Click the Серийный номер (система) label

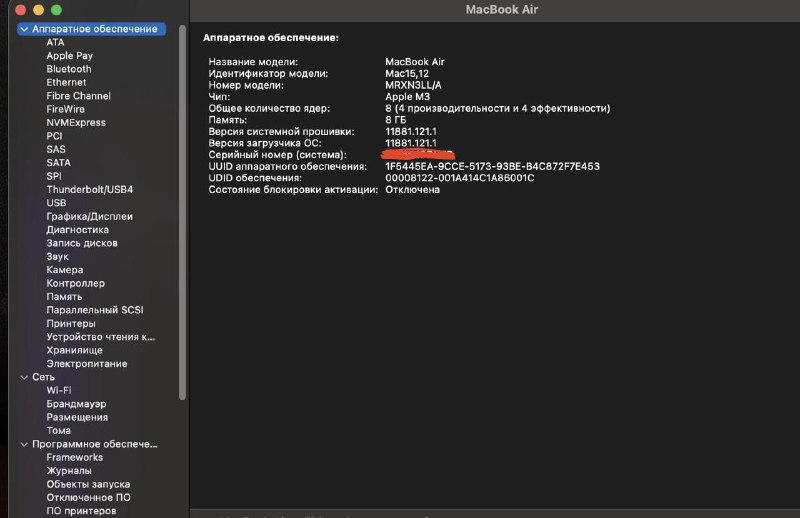[277, 155]
